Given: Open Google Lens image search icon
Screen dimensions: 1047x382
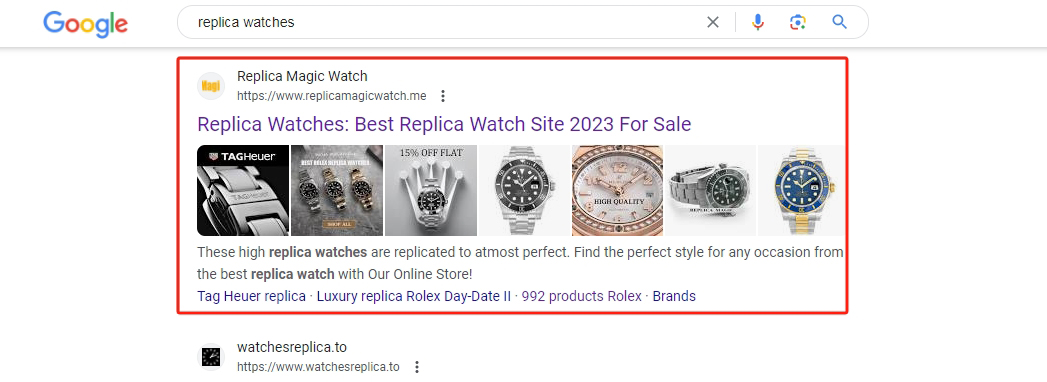Looking at the screenshot, I should tap(797, 22).
